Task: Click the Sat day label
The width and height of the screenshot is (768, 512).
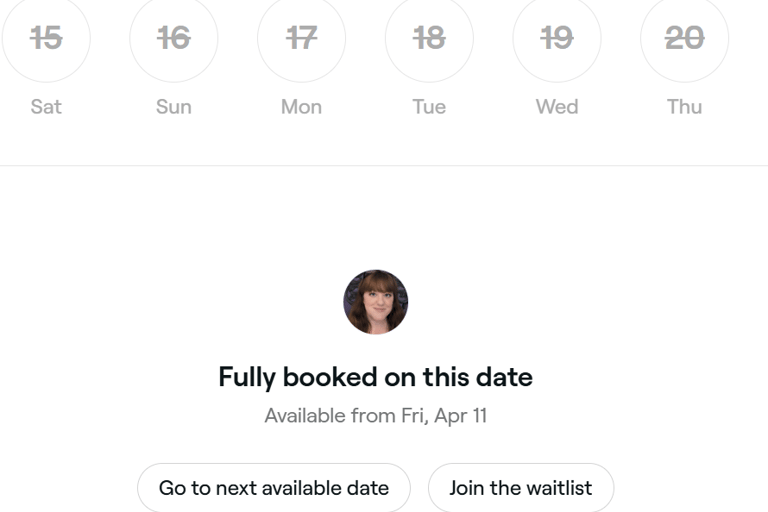Action: (46, 107)
